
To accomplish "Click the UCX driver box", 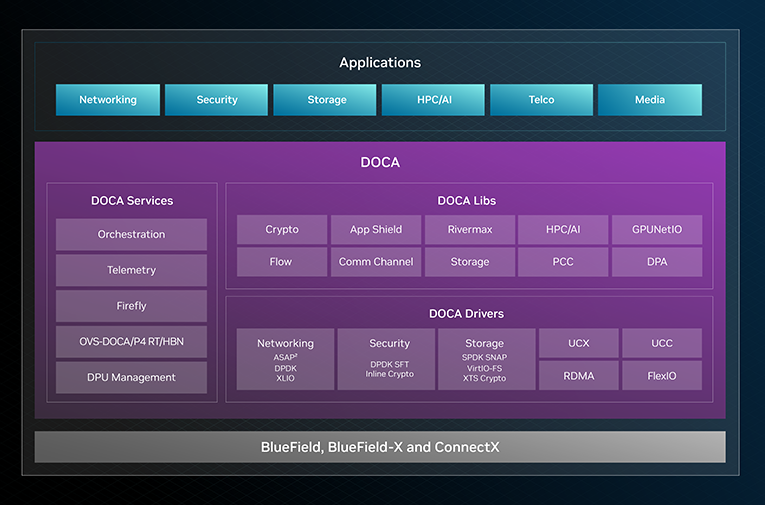I will point(579,343).
